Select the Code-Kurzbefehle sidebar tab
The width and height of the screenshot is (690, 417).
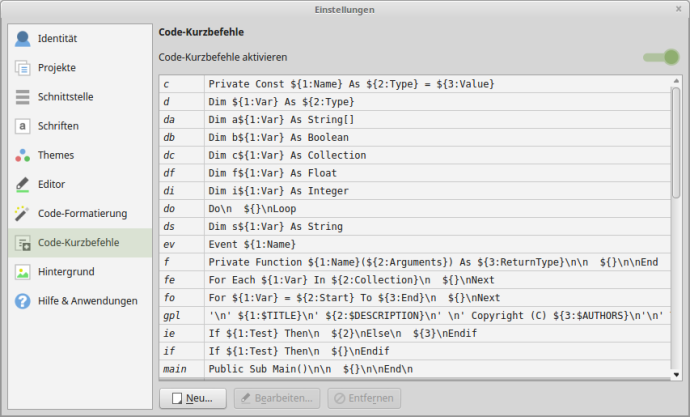(x=78, y=242)
